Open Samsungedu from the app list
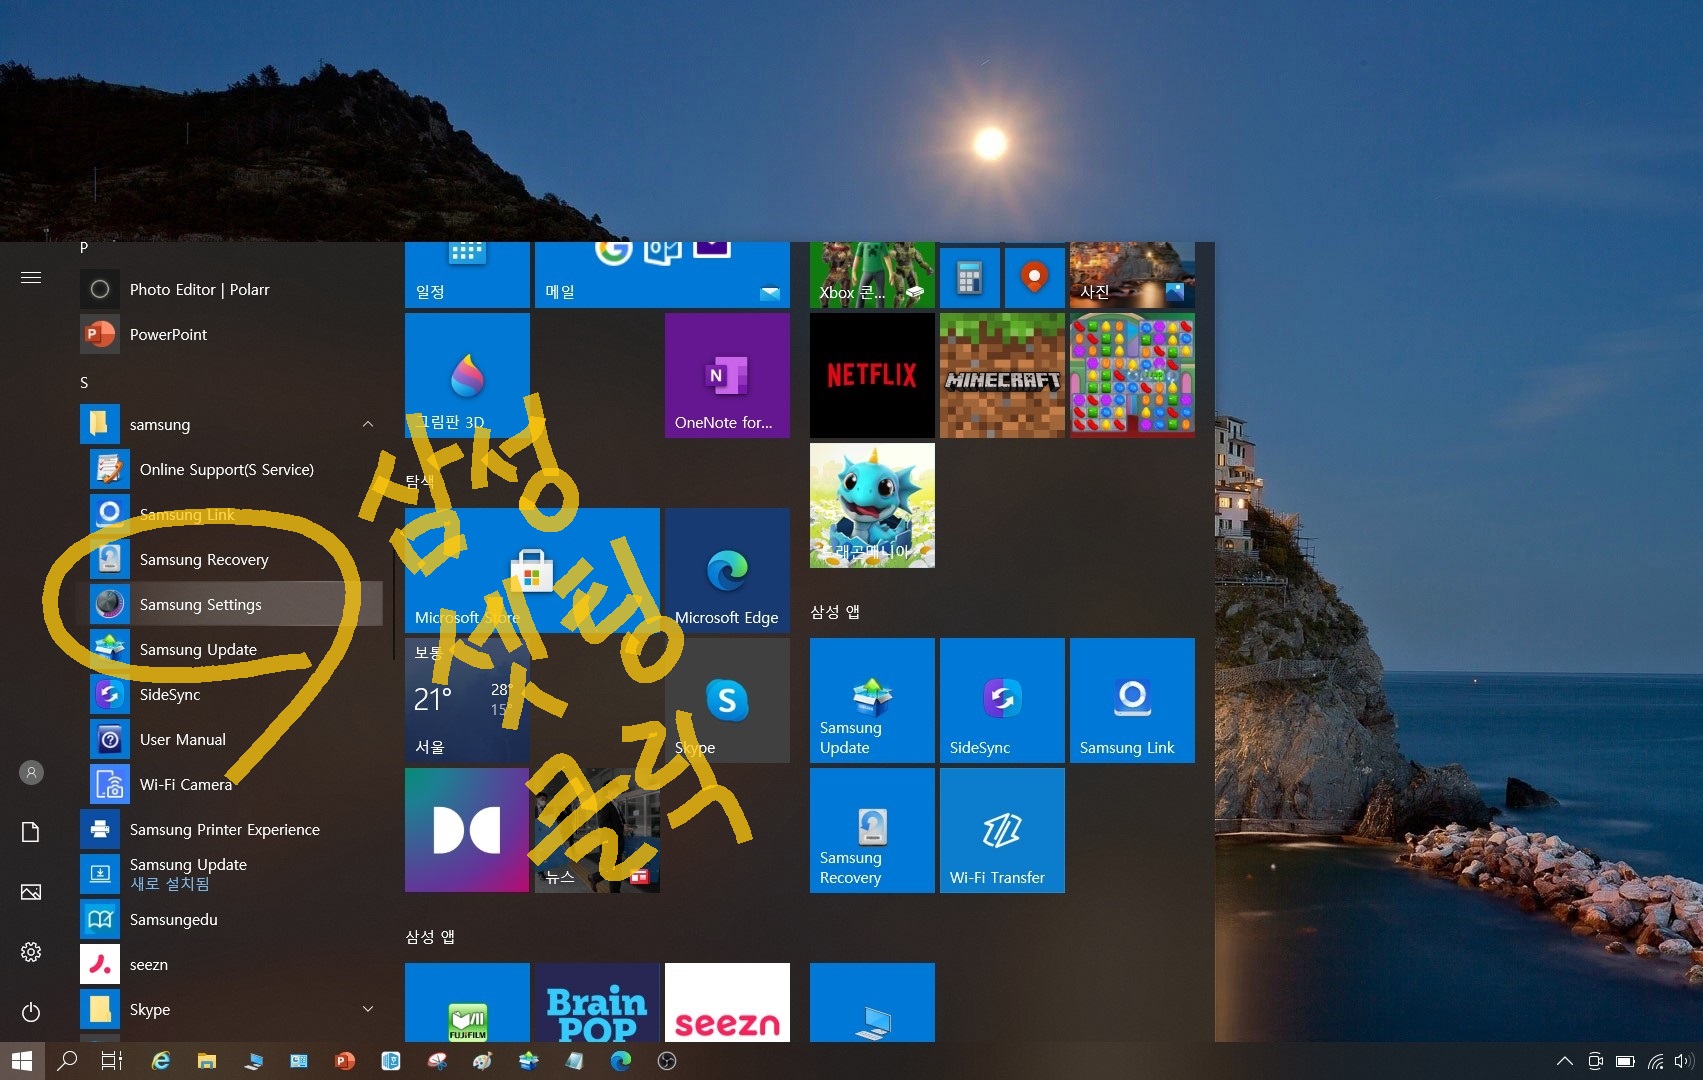 pyautogui.click(x=230, y=919)
